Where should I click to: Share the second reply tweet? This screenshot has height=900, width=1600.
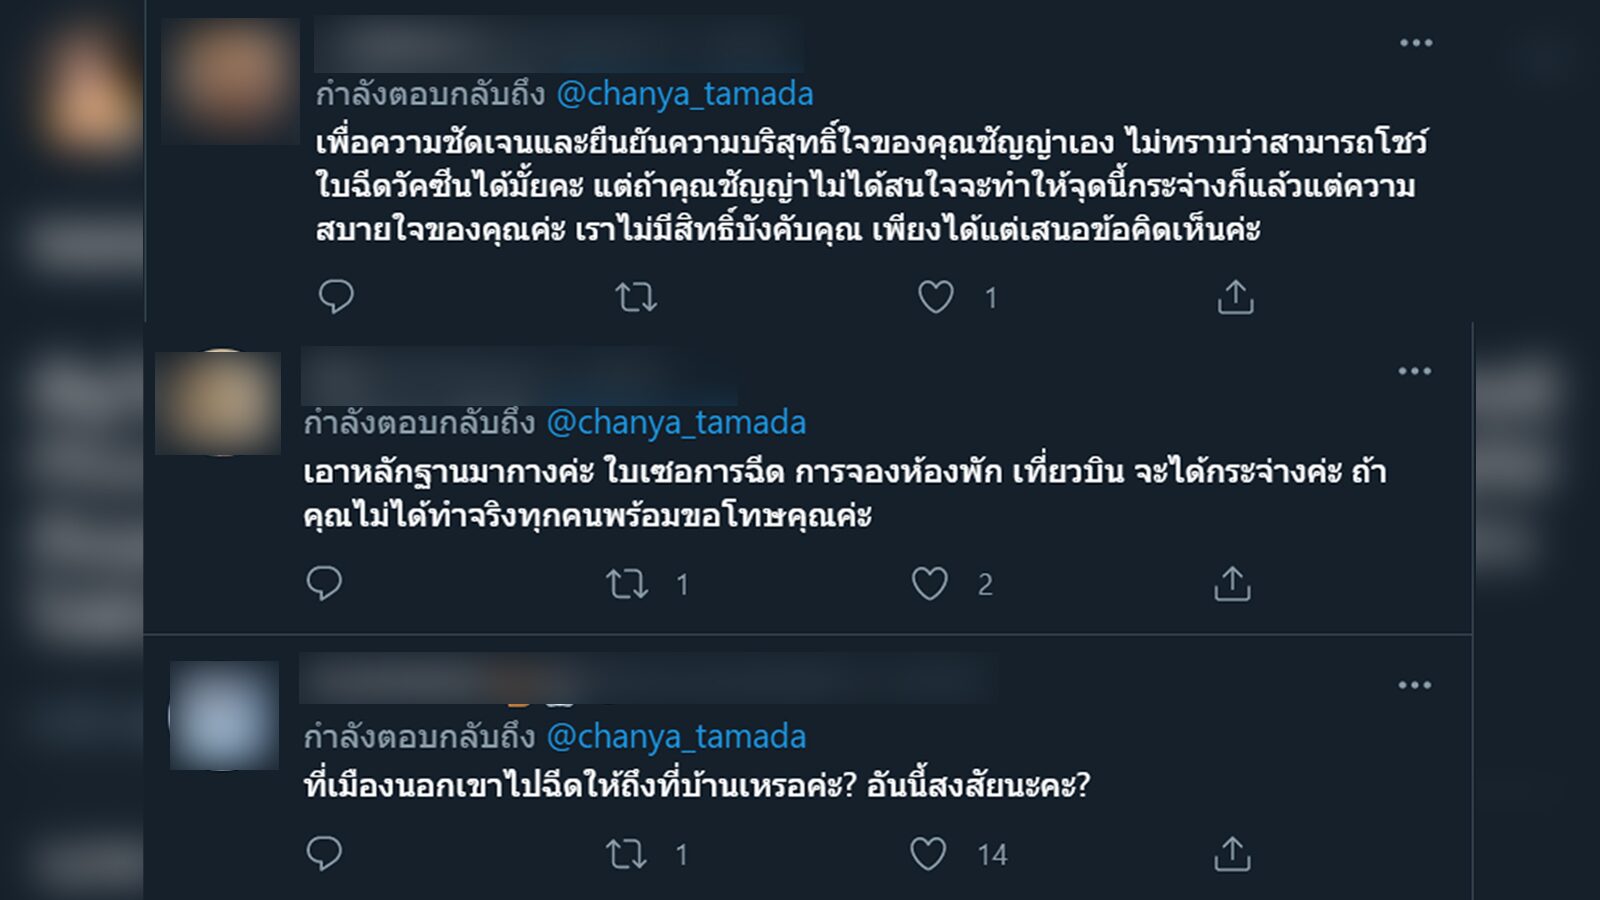click(1232, 584)
